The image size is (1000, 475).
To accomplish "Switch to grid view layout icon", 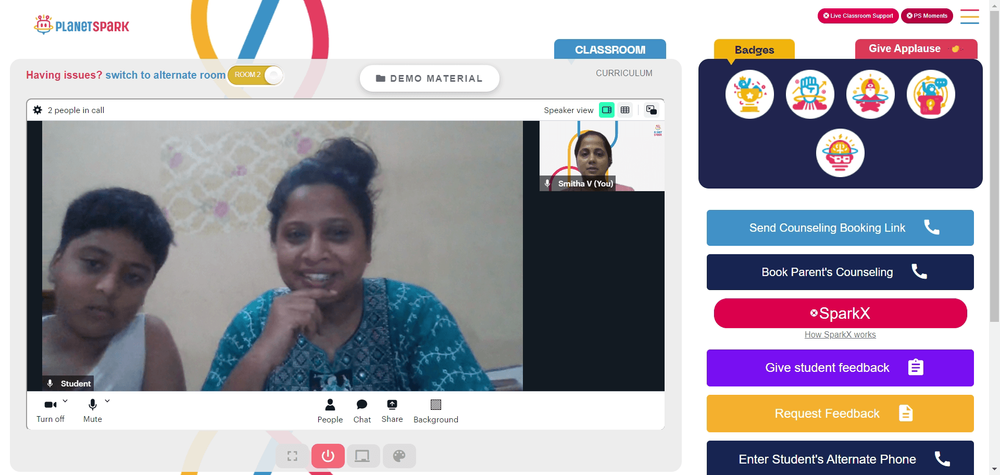I will click(625, 110).
